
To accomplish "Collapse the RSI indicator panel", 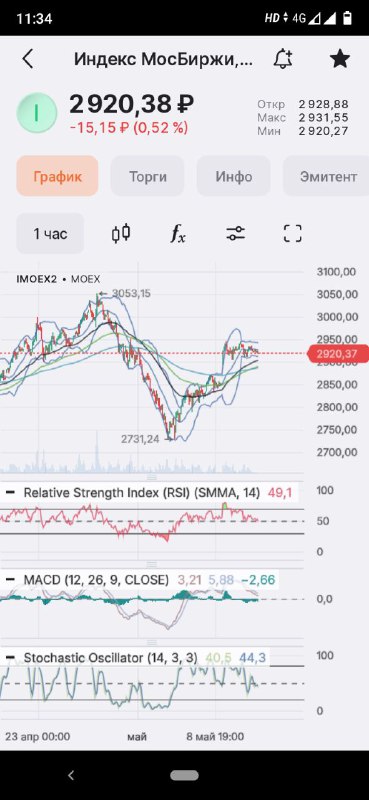I will click(x=10, y=493).
